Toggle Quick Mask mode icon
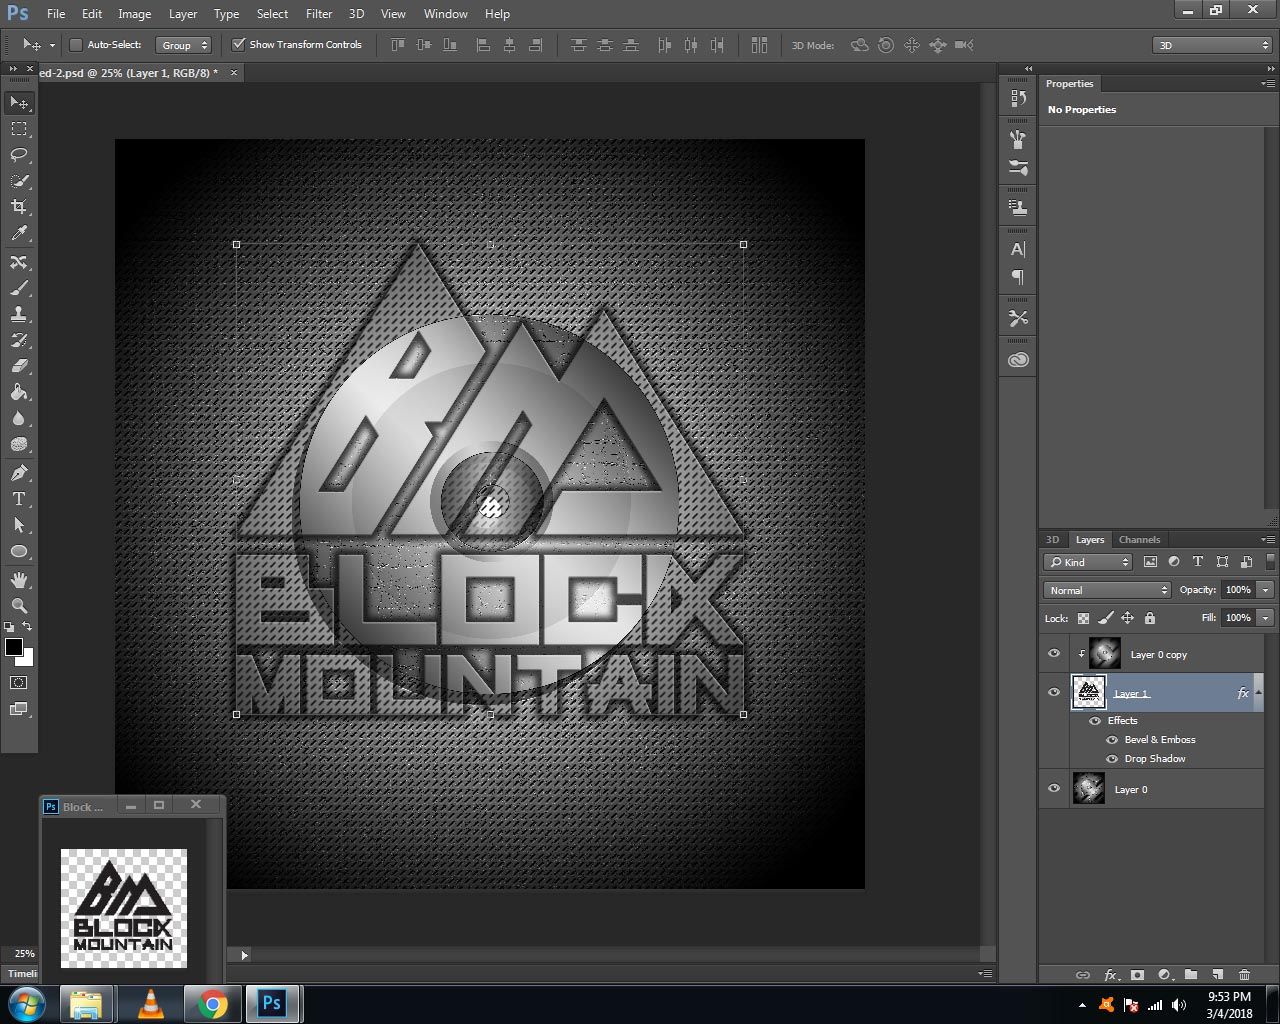 tap(19, 683)
